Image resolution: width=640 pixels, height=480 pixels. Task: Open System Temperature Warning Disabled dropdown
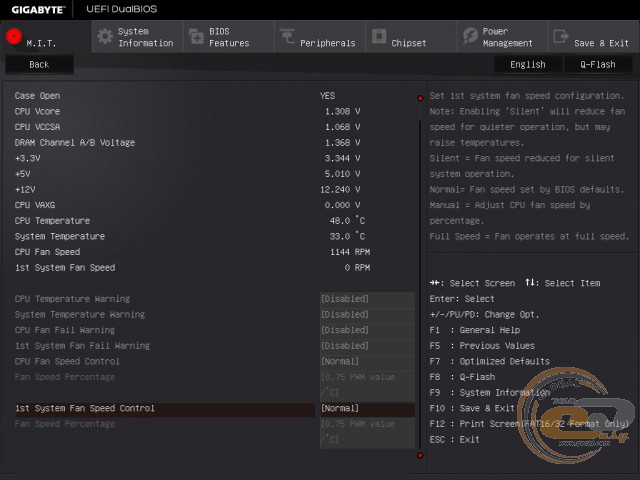tap(367, 314)
